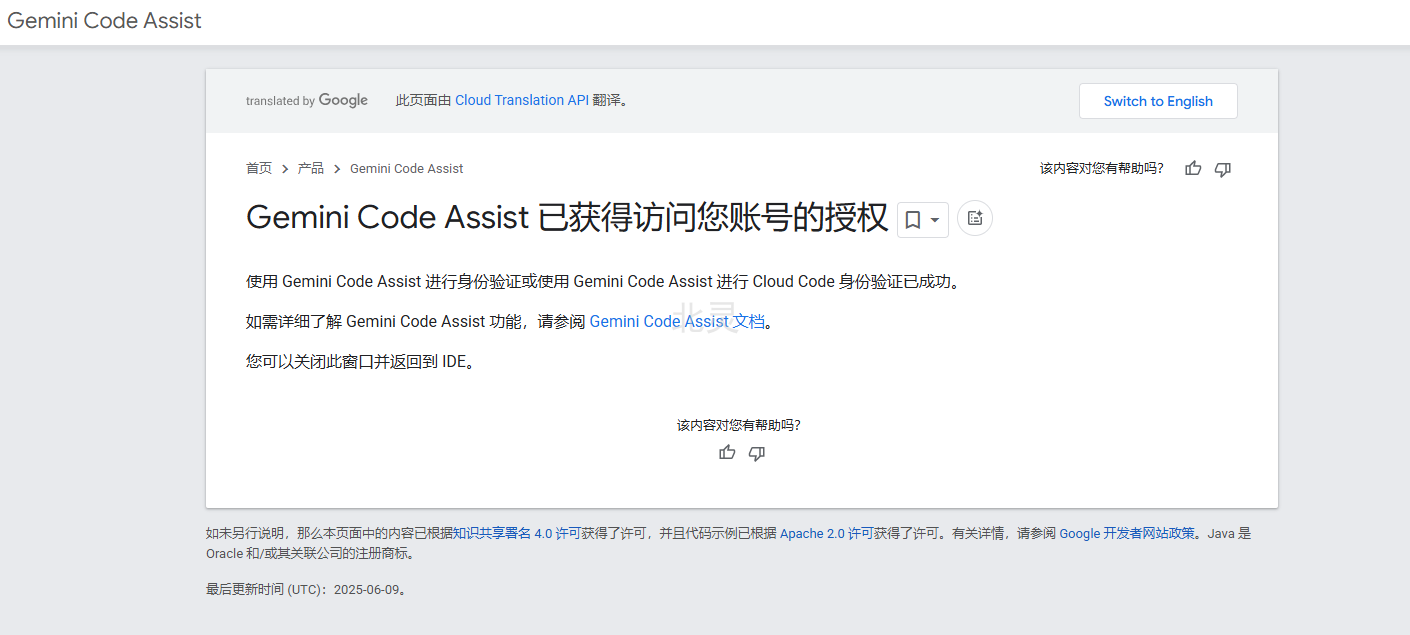Click 该内容对您有帮助吗 text below article
Image resolution: width=1410 pixels, height=635 pixels.
click(739, 425)
